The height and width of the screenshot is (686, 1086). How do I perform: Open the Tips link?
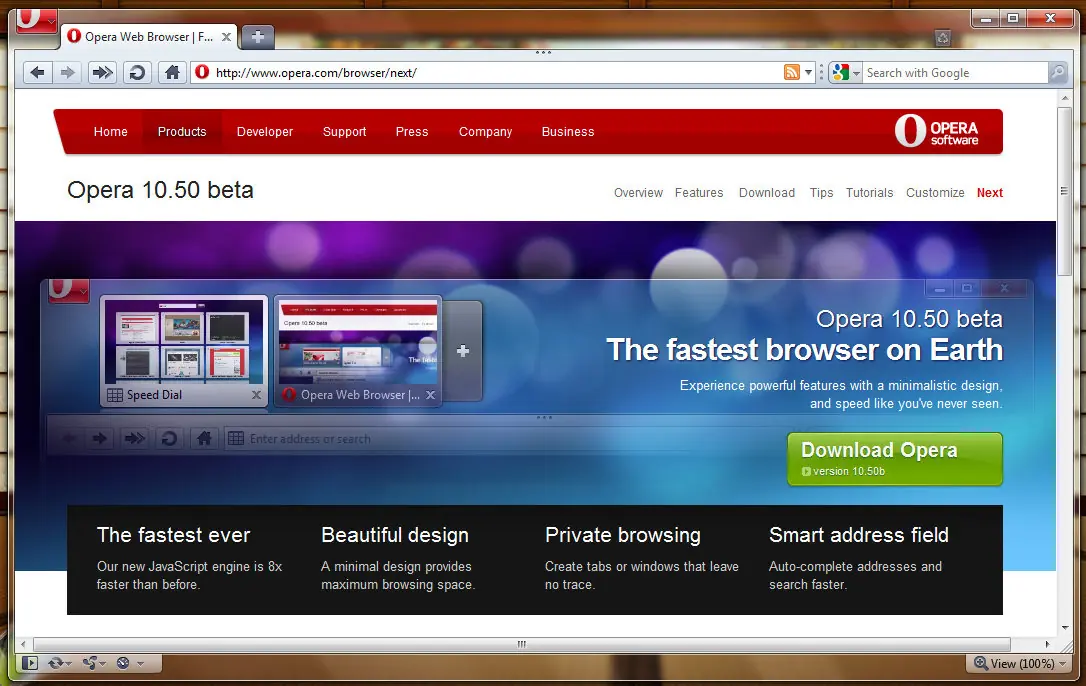pyautogui.click(x=821, y=193)
